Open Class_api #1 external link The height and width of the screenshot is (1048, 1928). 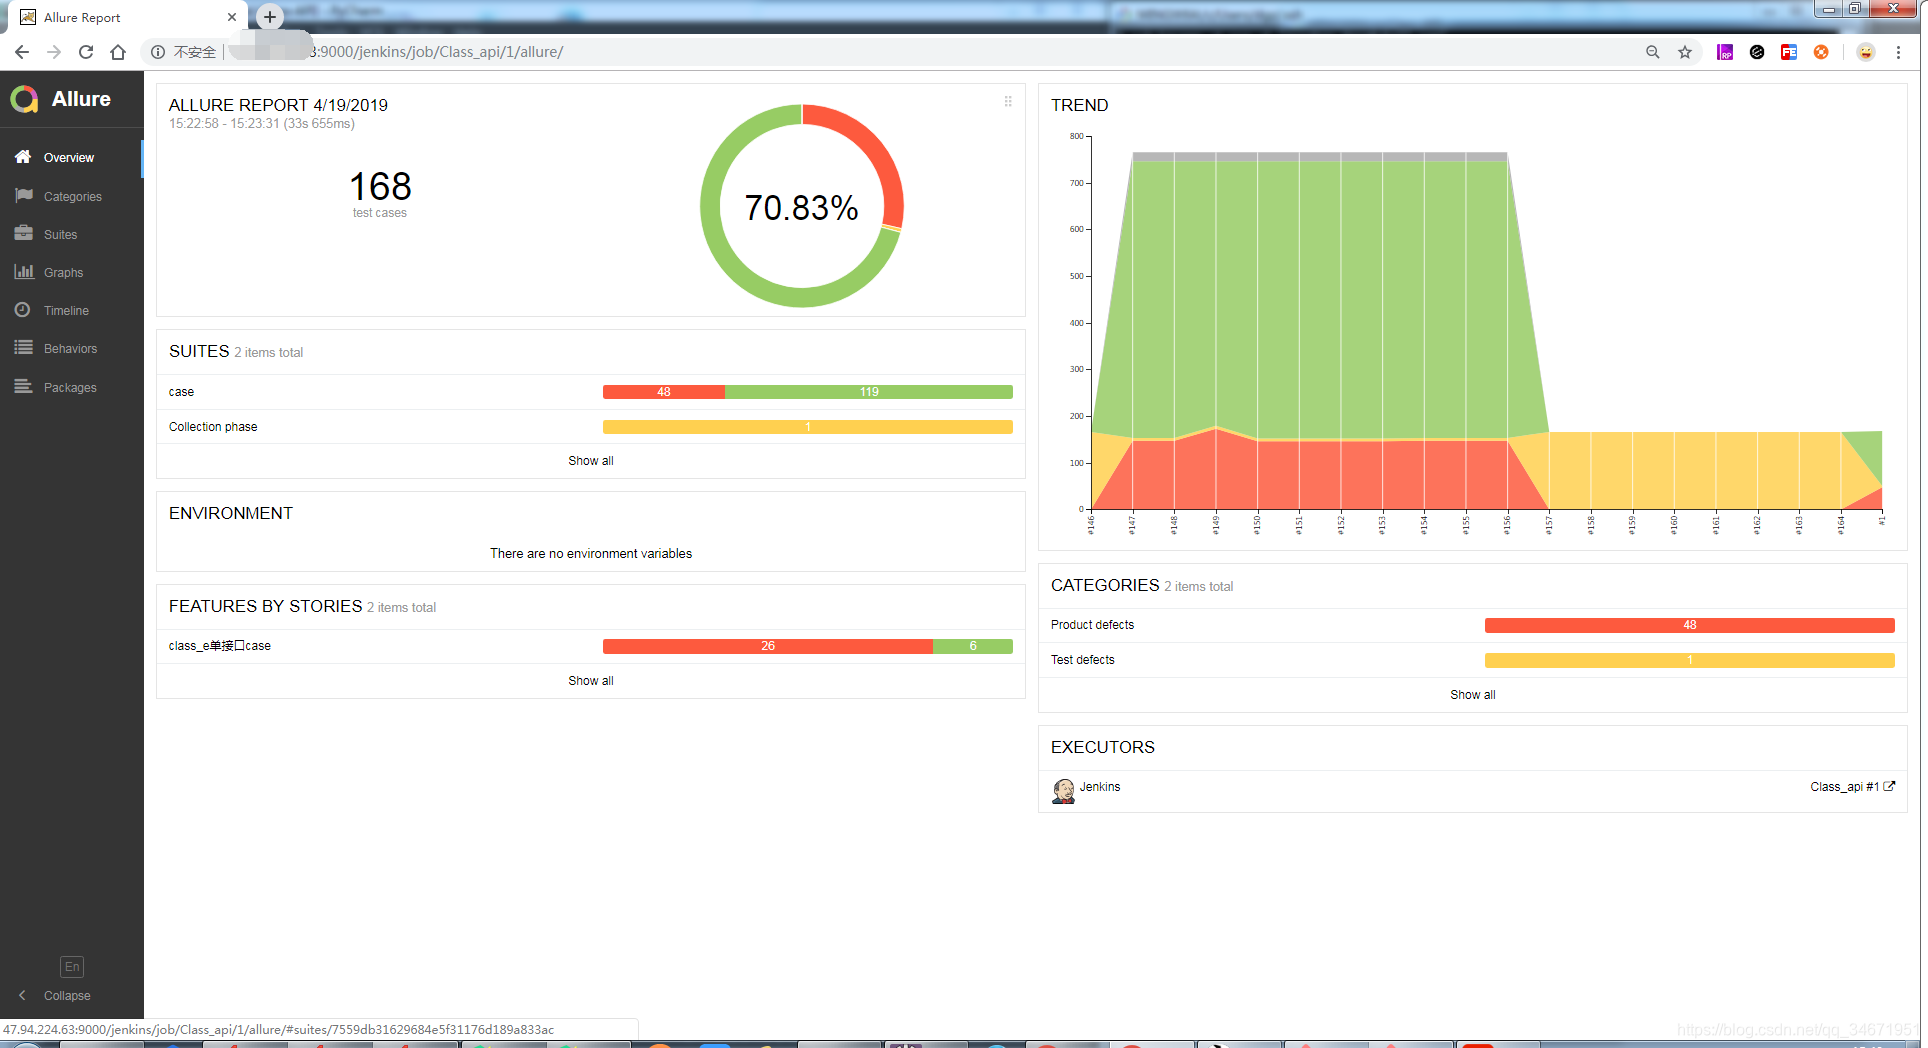point(1852,787)
